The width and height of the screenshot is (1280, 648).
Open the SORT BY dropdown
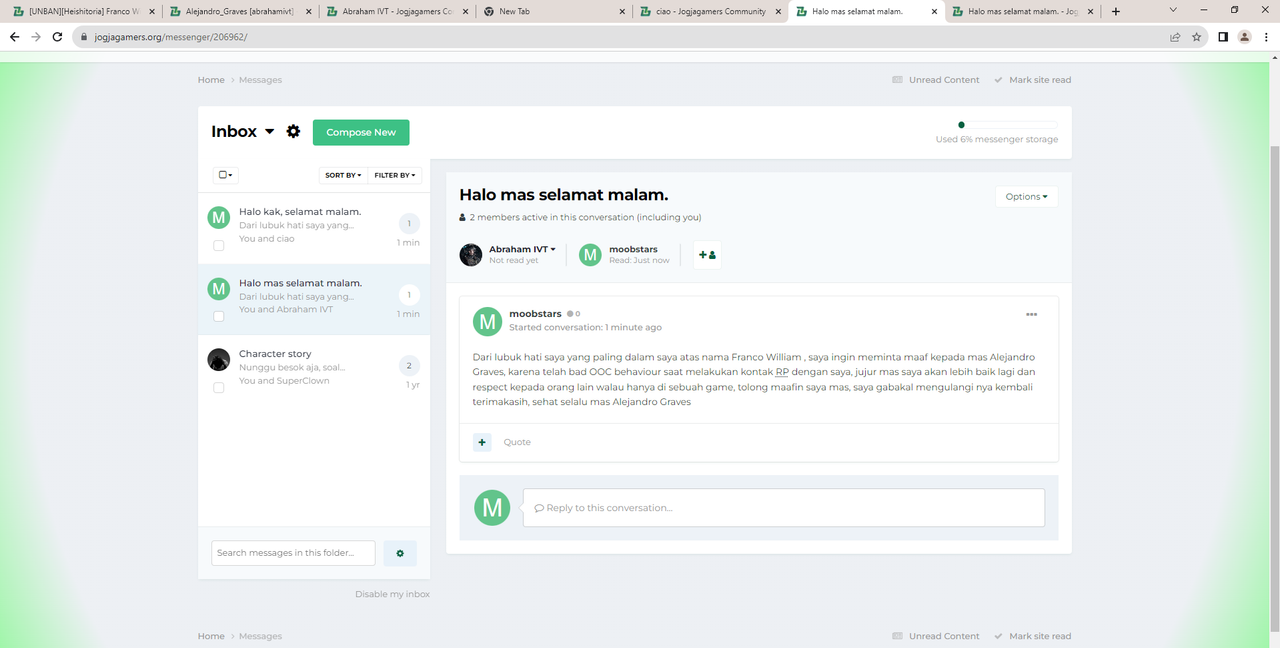point(343,175)
